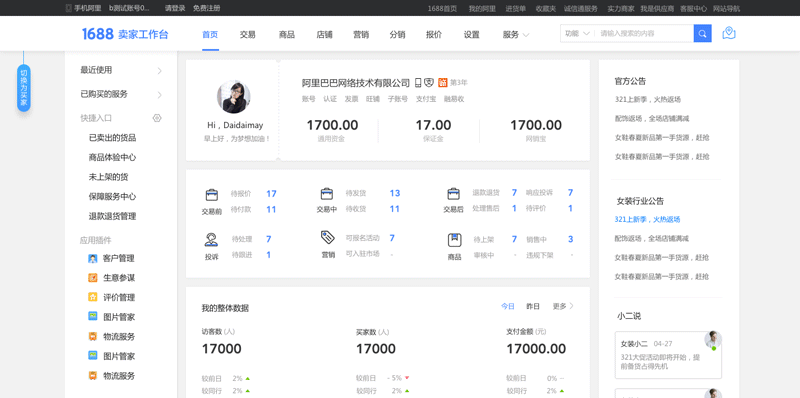This screenshot has width=800, height=398.
Task: Click the 评价管理 star icon
Action: (92, 297)
